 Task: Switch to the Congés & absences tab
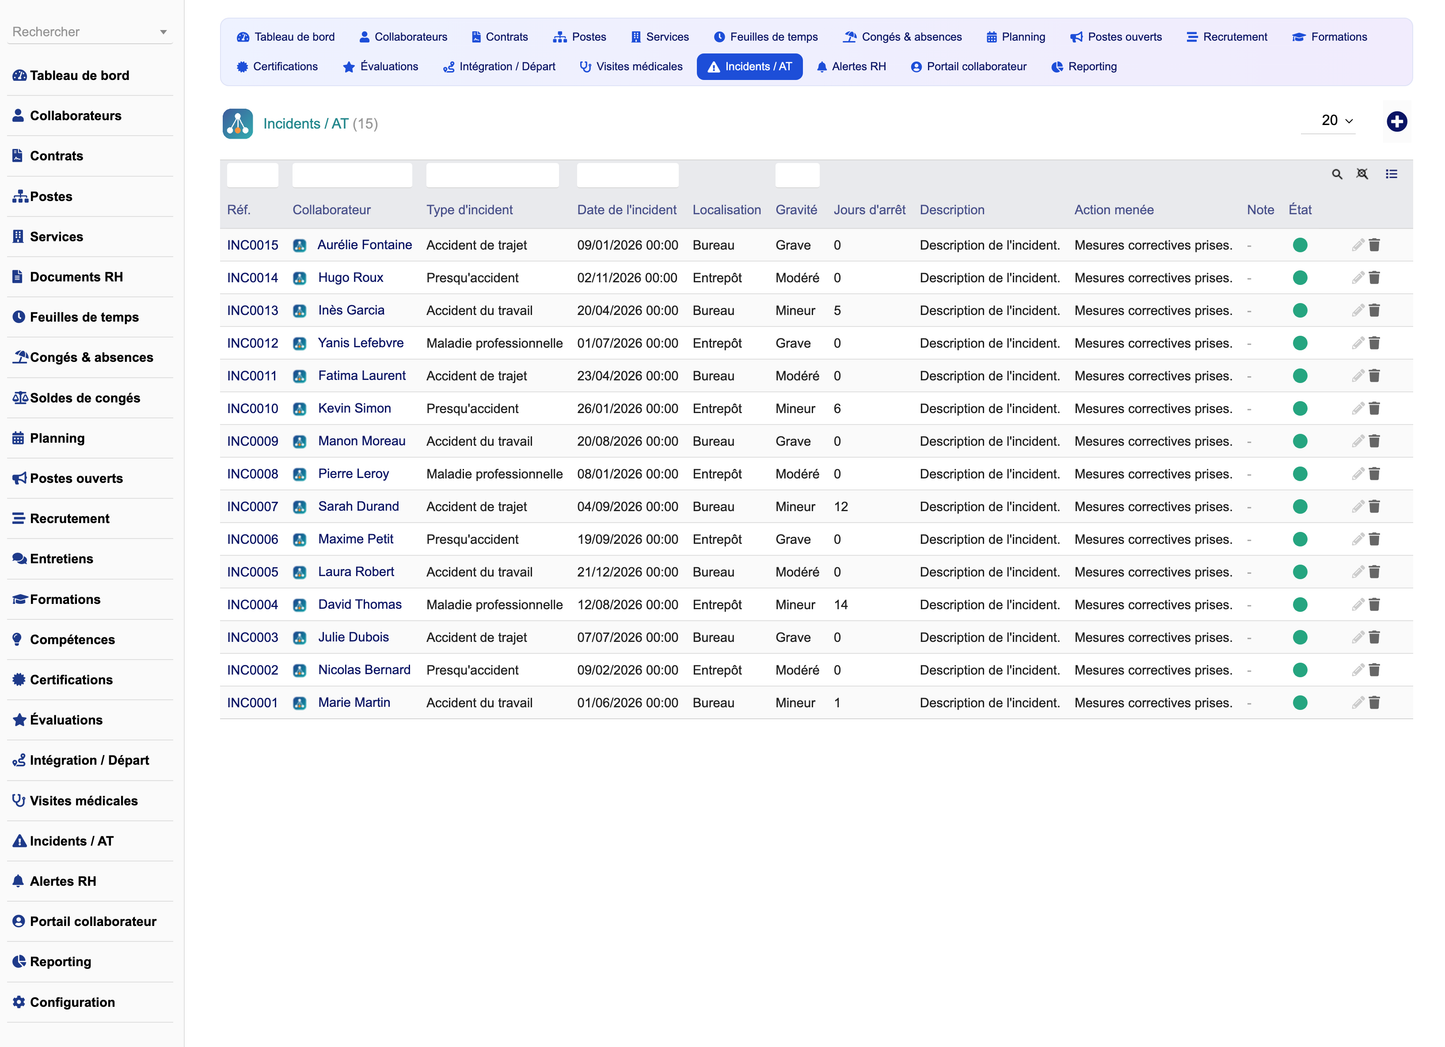tap(903, 37)
